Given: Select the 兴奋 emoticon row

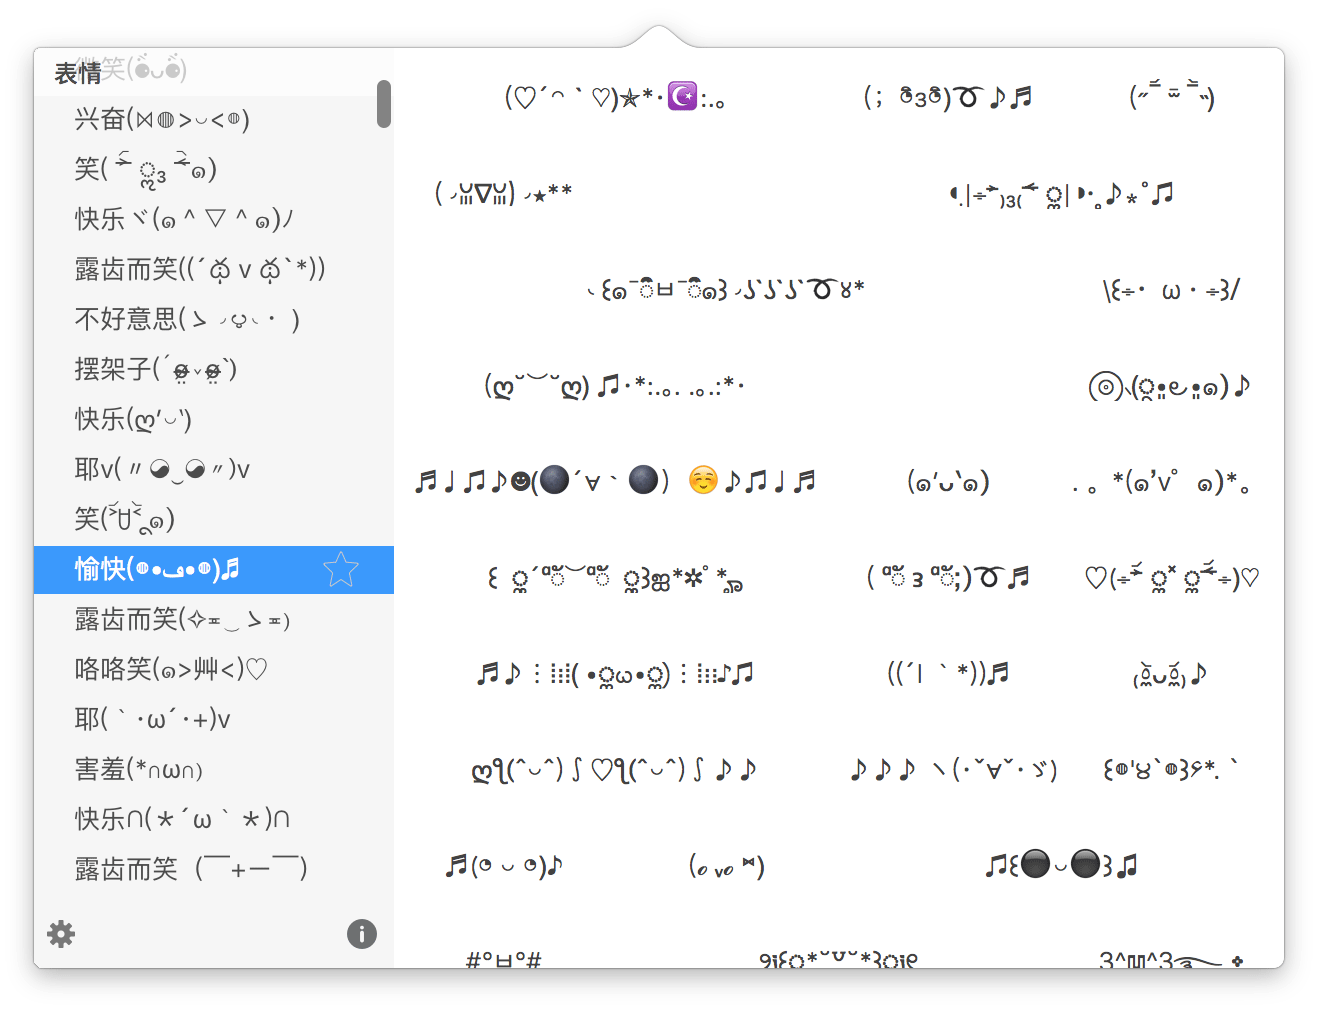Looking at the screenshot, I should [214, 120].
